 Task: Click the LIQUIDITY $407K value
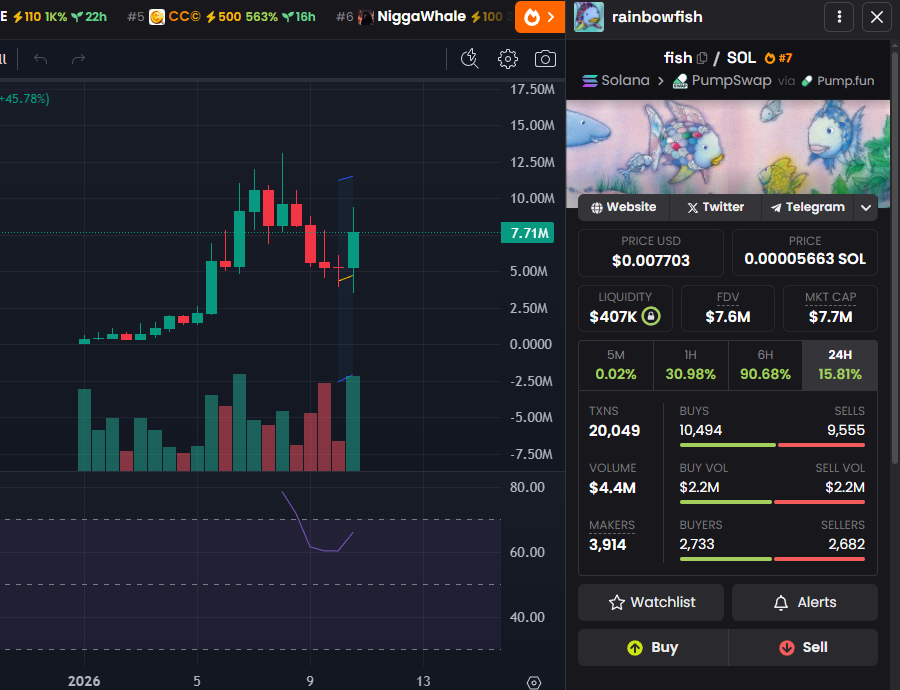613,317
